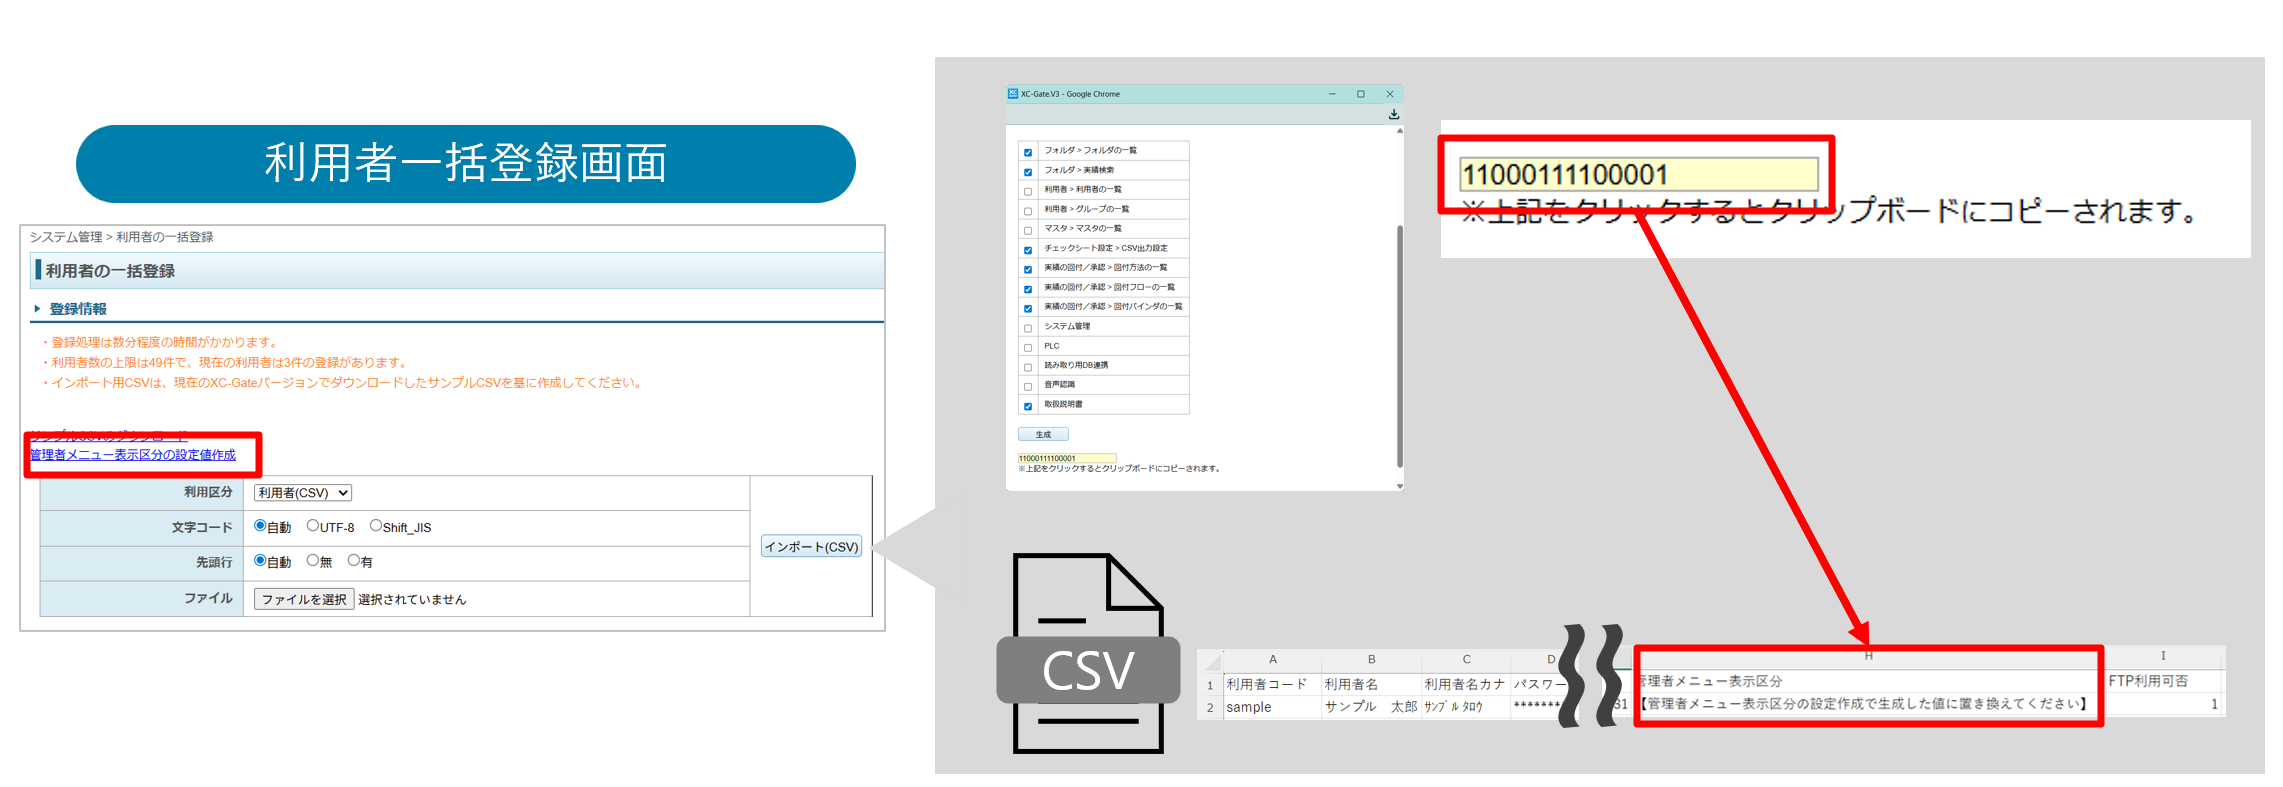
Task: Maximize the XC-Gate.V3 Chrome window
Action: pyautogui.click(x=1360, y=94)
